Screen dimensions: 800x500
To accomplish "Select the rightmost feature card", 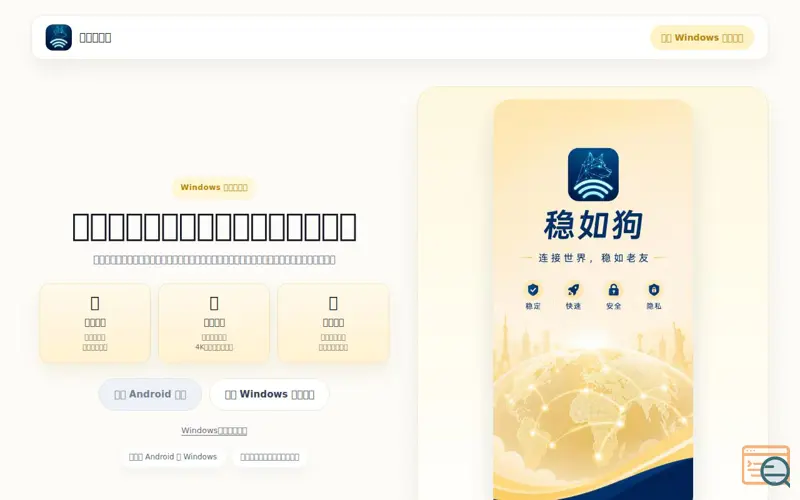I will pyautogui.click(x=333, y=323).
